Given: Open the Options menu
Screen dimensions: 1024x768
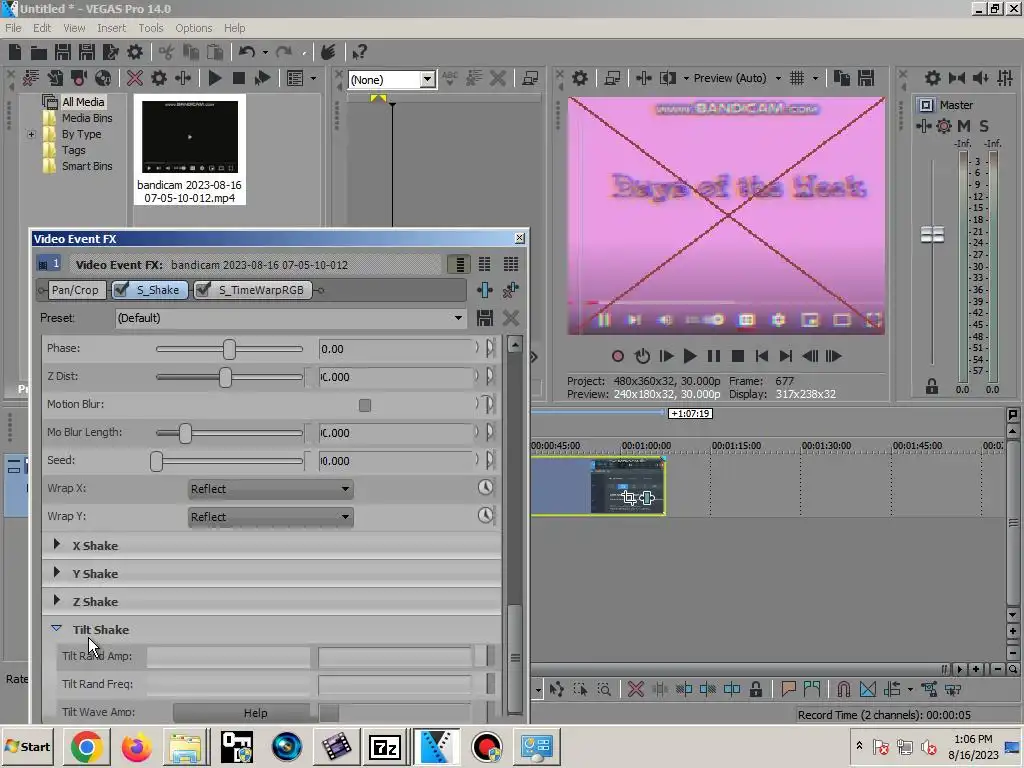Looking at the screenshot, I should click(193, 28).
